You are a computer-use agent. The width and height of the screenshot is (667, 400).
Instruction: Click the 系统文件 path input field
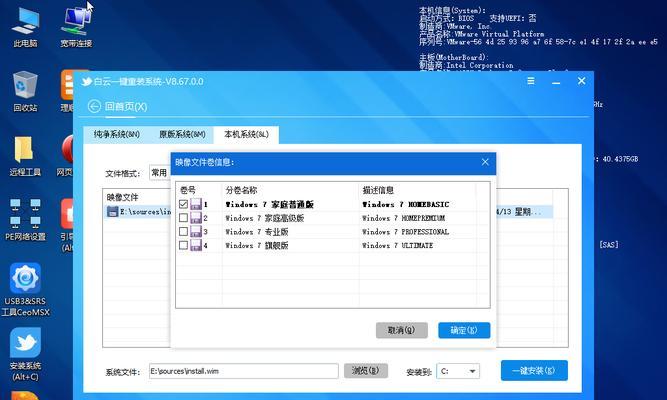[244, 371]
